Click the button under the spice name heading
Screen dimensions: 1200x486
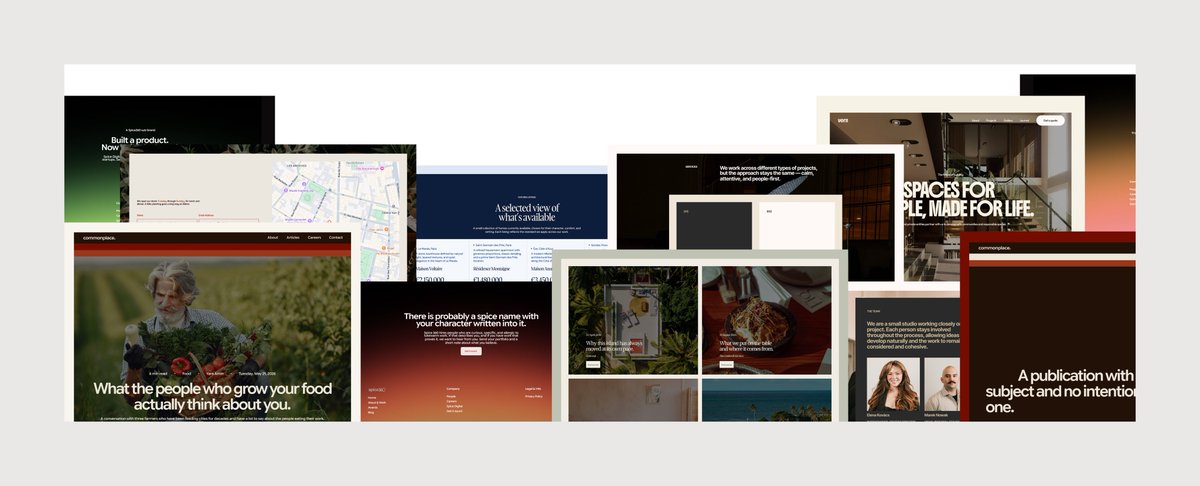pos(470,351)
